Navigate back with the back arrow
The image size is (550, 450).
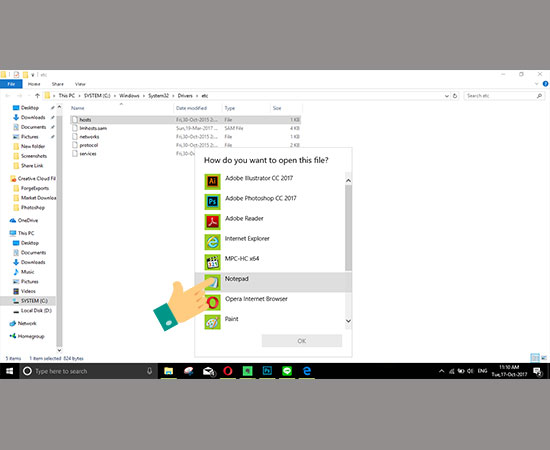coord(8,96)
